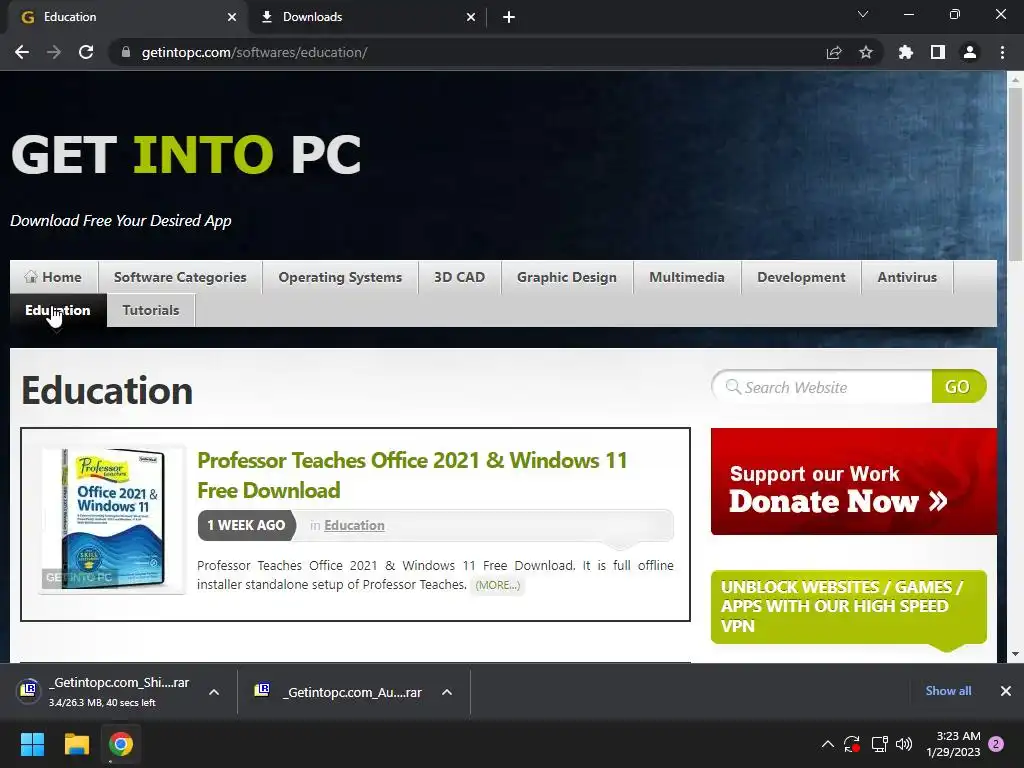
Task: Click Show all downloads
Action: pyautogui.click(x=948, y=690)
